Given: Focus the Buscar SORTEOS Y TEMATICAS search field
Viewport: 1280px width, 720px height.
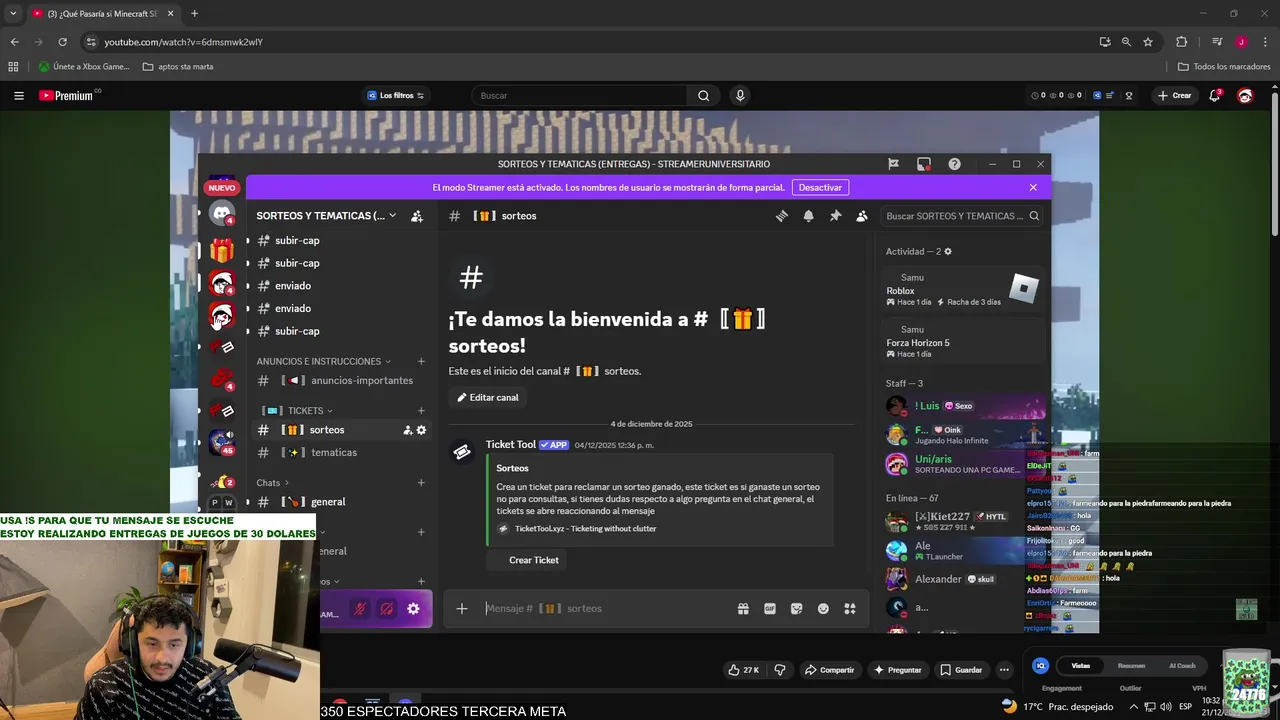Looking at the screenshot, I should point(963,216).
